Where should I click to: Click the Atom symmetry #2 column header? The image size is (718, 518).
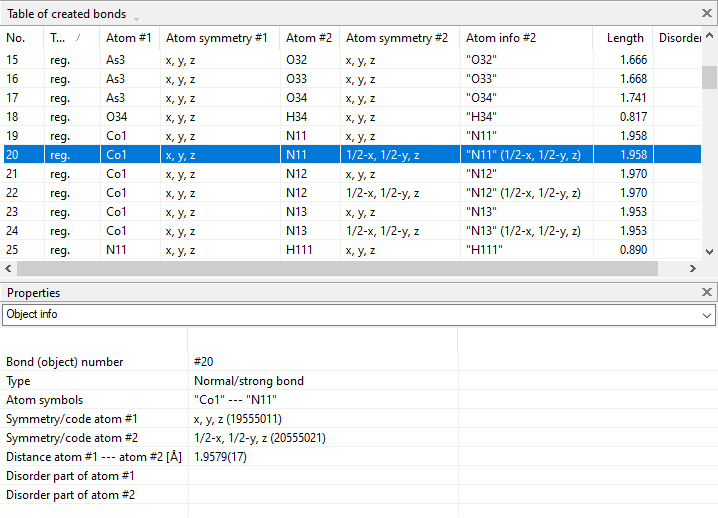pyautogui.click(x=397, y=38)
